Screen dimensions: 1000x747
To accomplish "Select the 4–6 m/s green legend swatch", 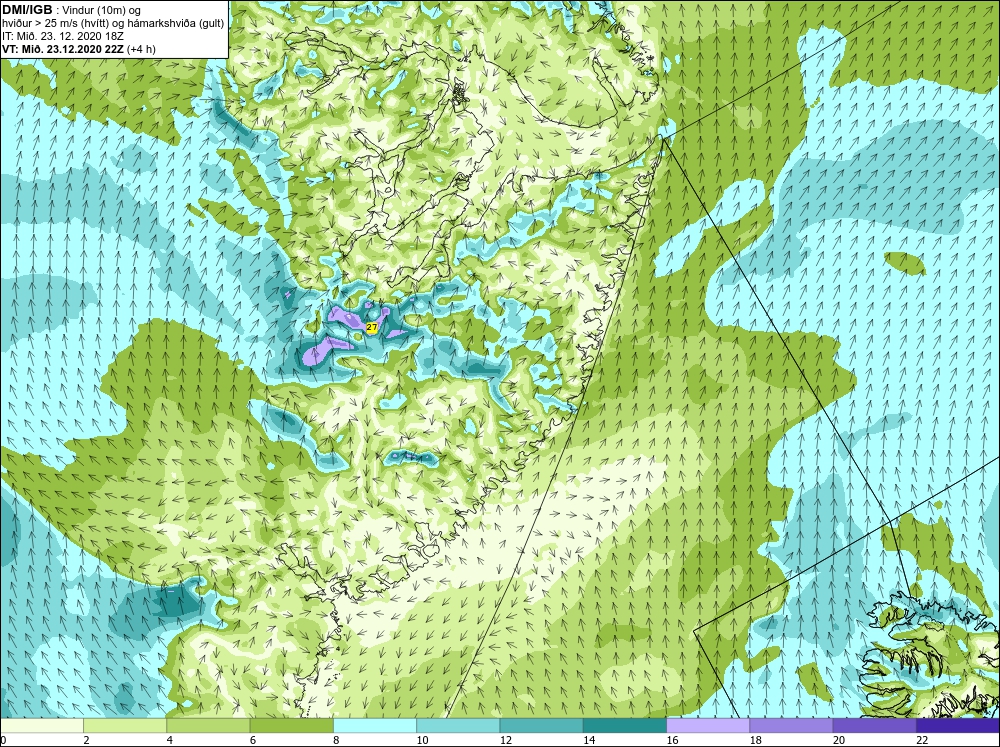I will pyautogui.click(x=209, y=725).
